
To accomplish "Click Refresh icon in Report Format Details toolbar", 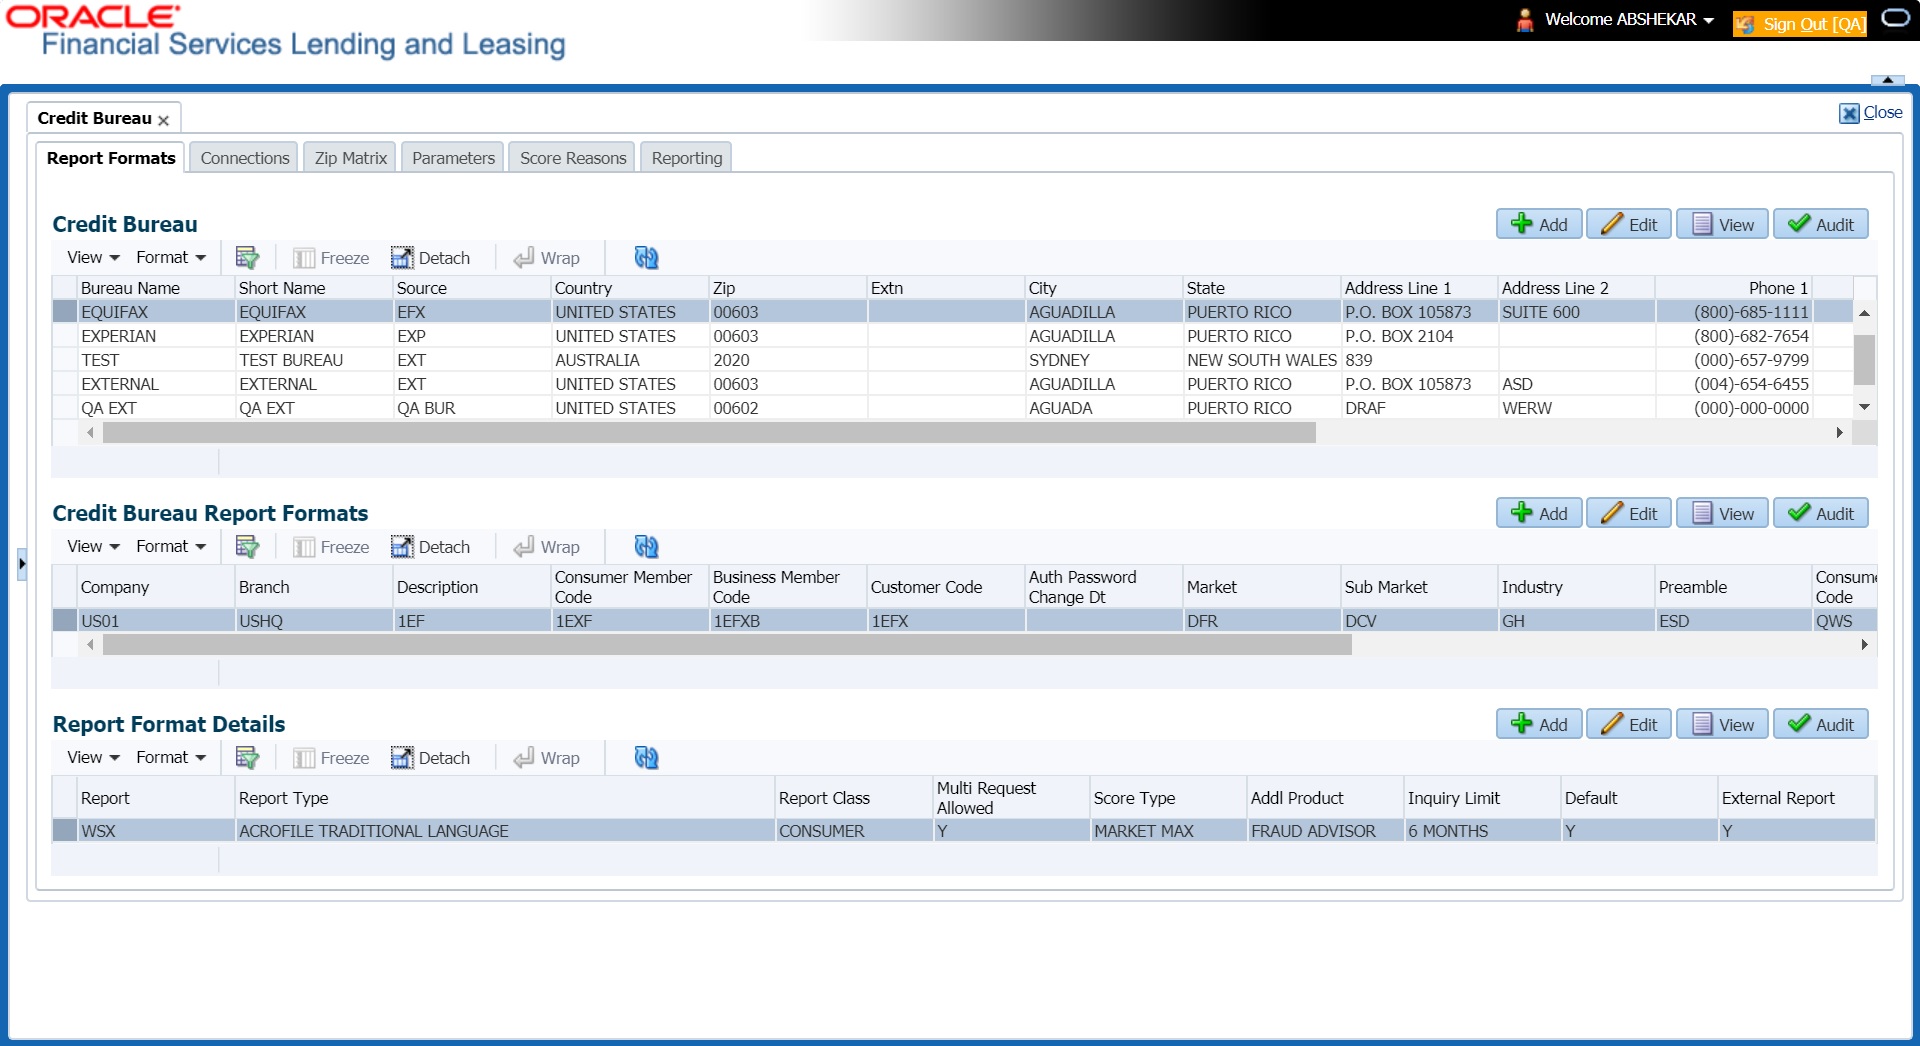I will (x=646, y=758).
